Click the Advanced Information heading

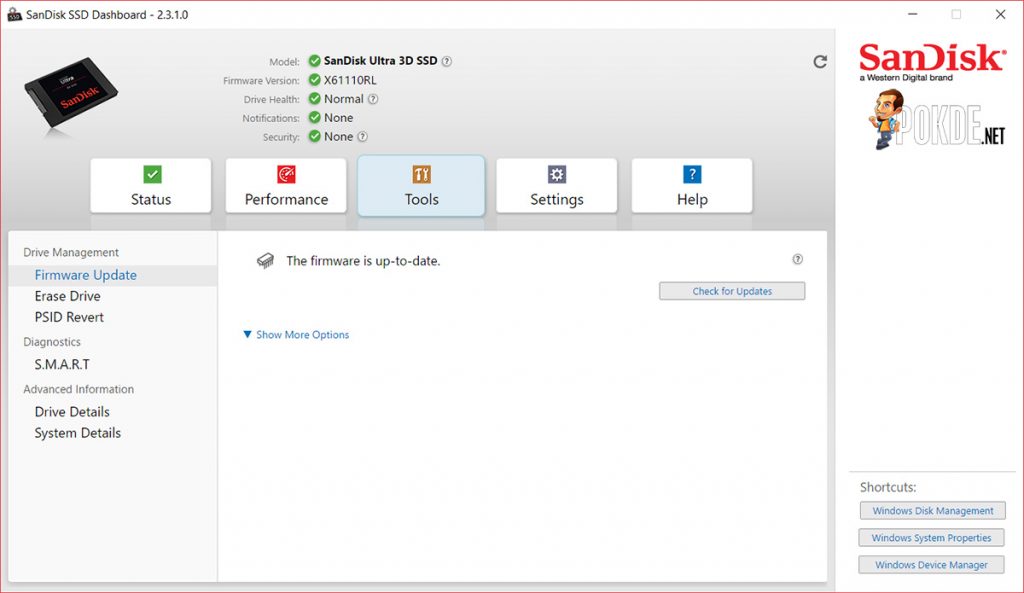[78, 389]
